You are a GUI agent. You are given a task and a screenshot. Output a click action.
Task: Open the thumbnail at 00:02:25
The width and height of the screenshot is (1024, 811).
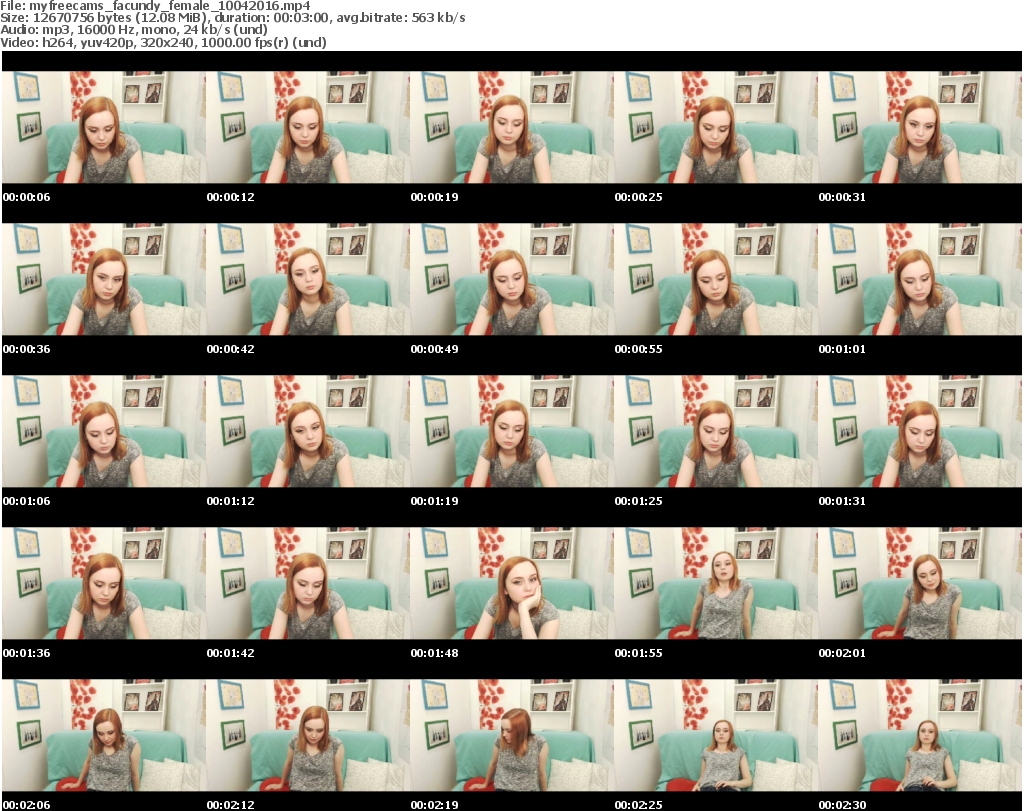715,735
